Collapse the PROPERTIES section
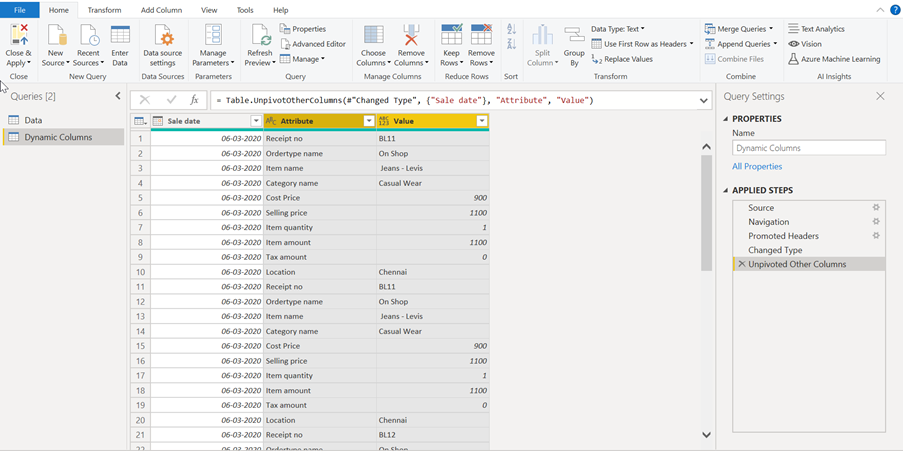The image size is (903, 451). coord(726,119)
